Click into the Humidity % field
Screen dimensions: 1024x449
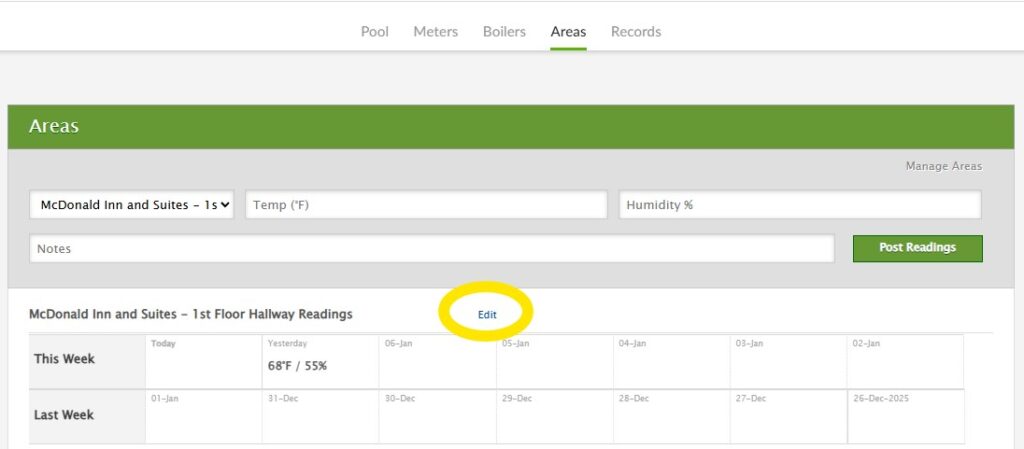click(799, 205)
